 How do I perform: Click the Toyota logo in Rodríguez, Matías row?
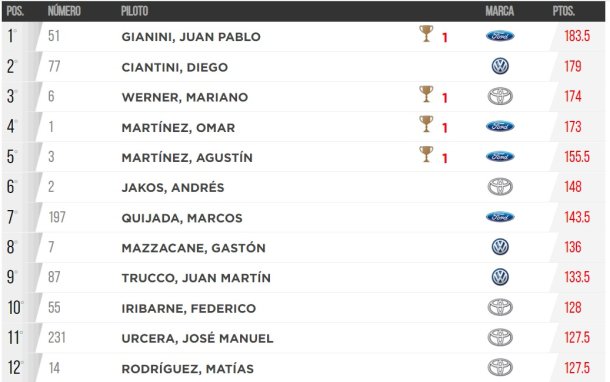[500, 368]
